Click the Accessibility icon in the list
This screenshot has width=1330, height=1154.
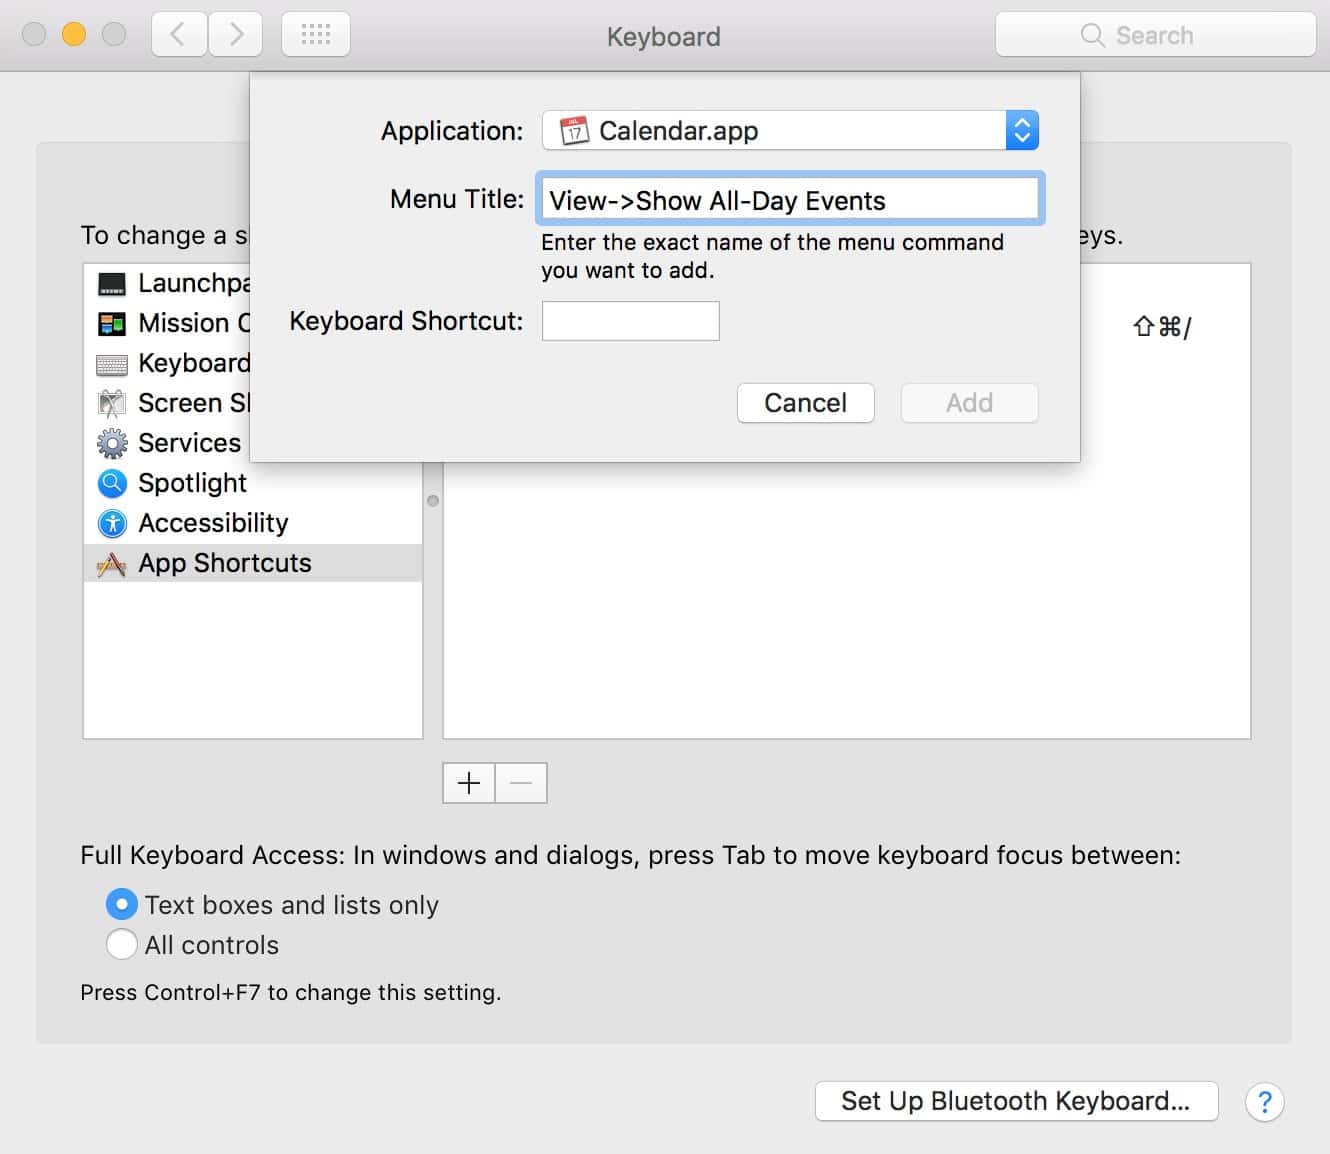112,523
